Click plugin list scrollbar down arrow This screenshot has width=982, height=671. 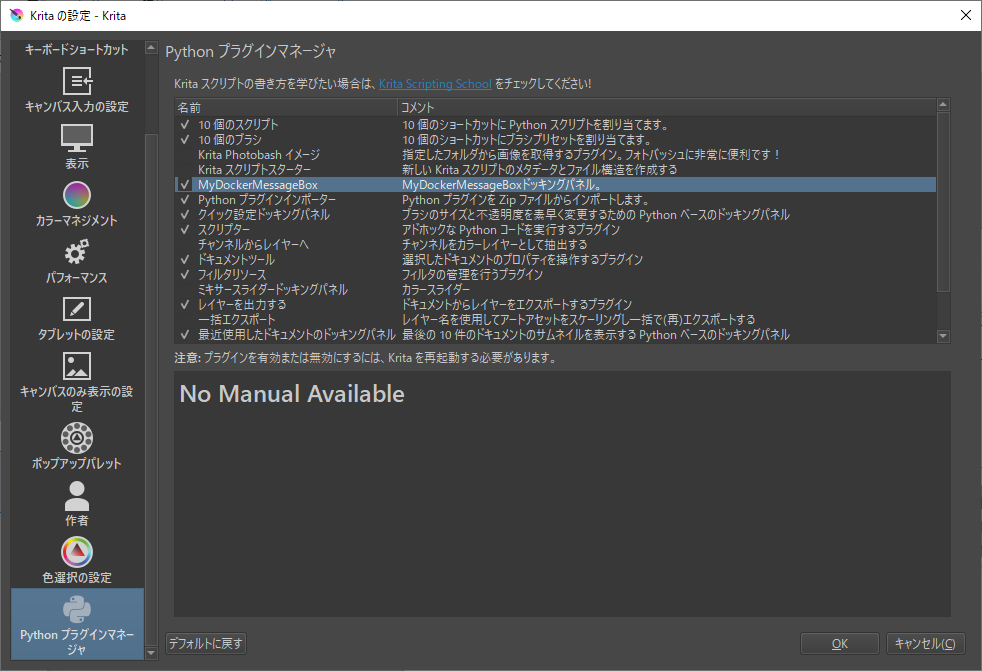click(x=943, y=337)
